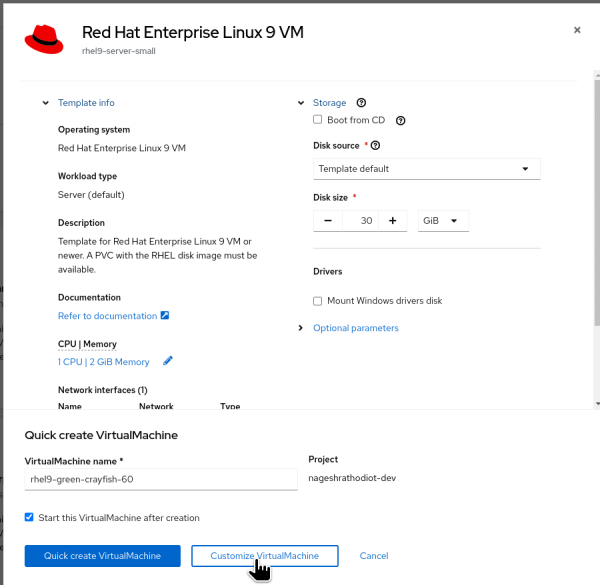Click the help icon beside Boot from CD
Screen dimensions: 600x585
400,120
